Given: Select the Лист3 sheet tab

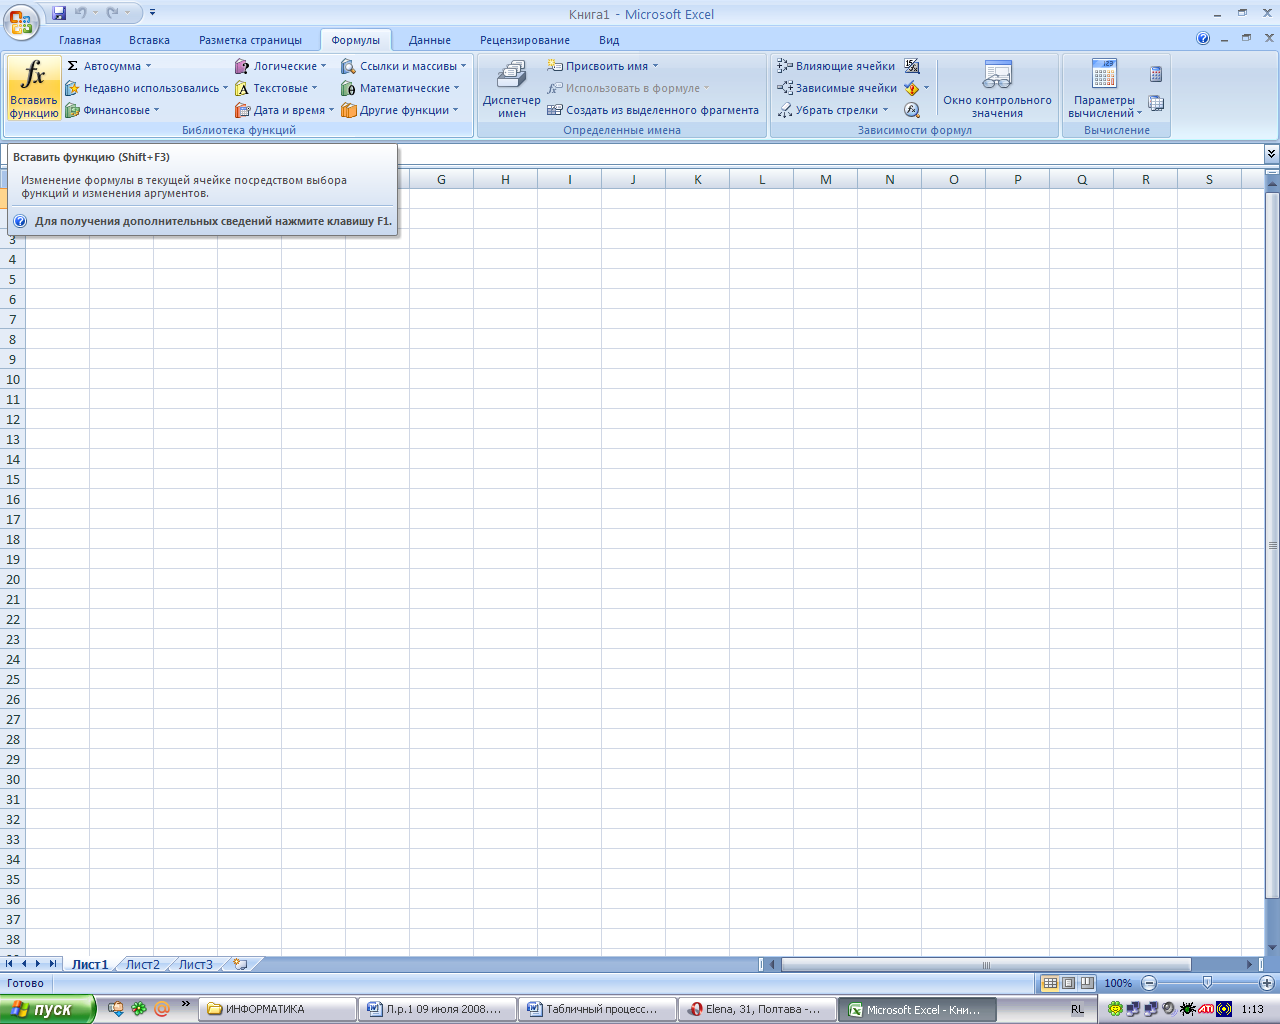Looking at the screenshot, I should [196, 965].
